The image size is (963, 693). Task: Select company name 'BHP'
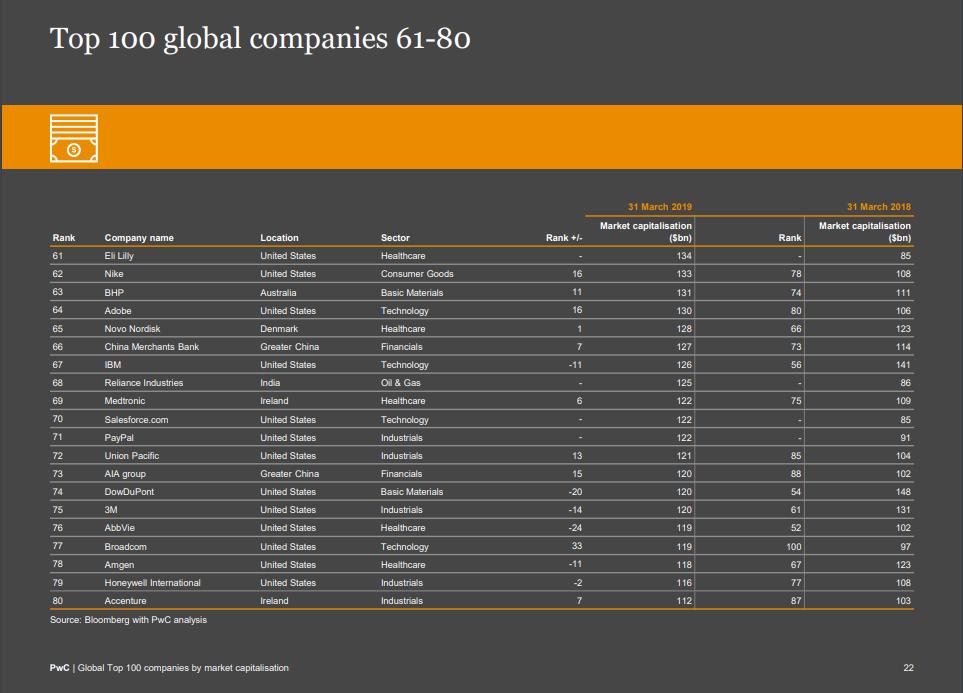(114, 292)
